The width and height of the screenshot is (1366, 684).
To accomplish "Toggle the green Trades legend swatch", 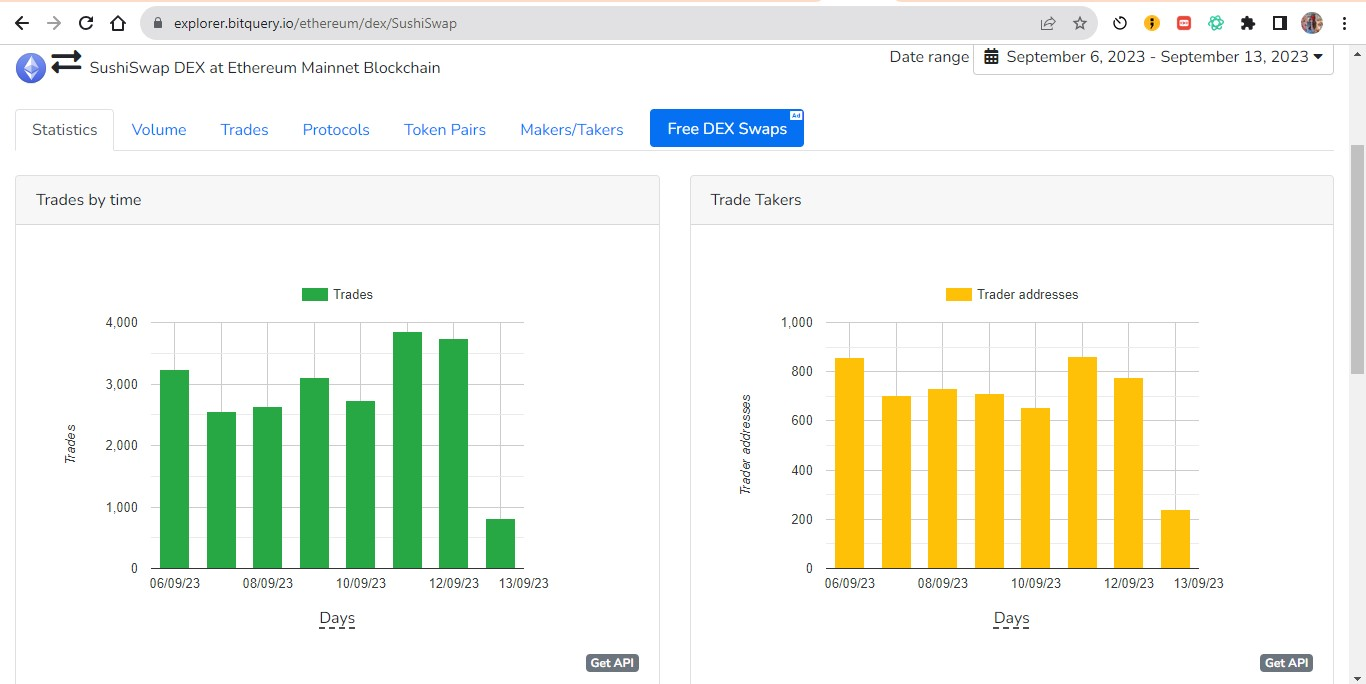I will point(315,295).
